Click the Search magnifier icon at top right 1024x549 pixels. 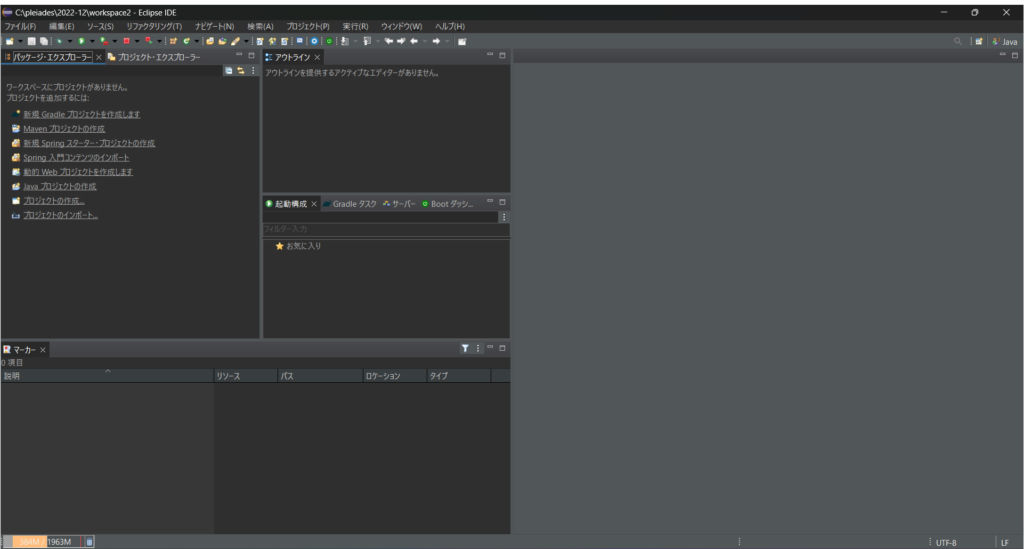pyautogui.click(x=957, y=41)
